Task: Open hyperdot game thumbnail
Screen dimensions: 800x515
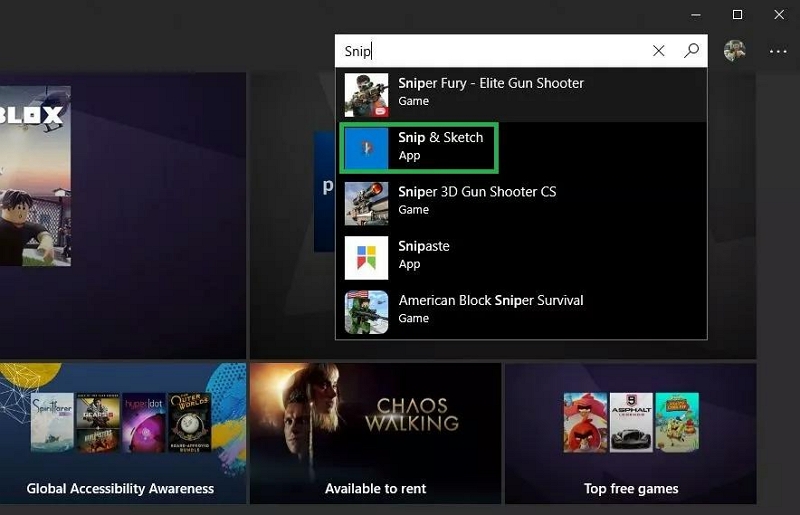Action: click(144, 422)
